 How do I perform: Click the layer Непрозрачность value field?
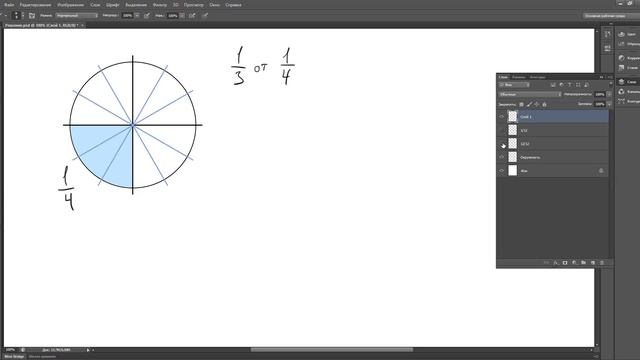pyautogui.click(x=600, y=94)
